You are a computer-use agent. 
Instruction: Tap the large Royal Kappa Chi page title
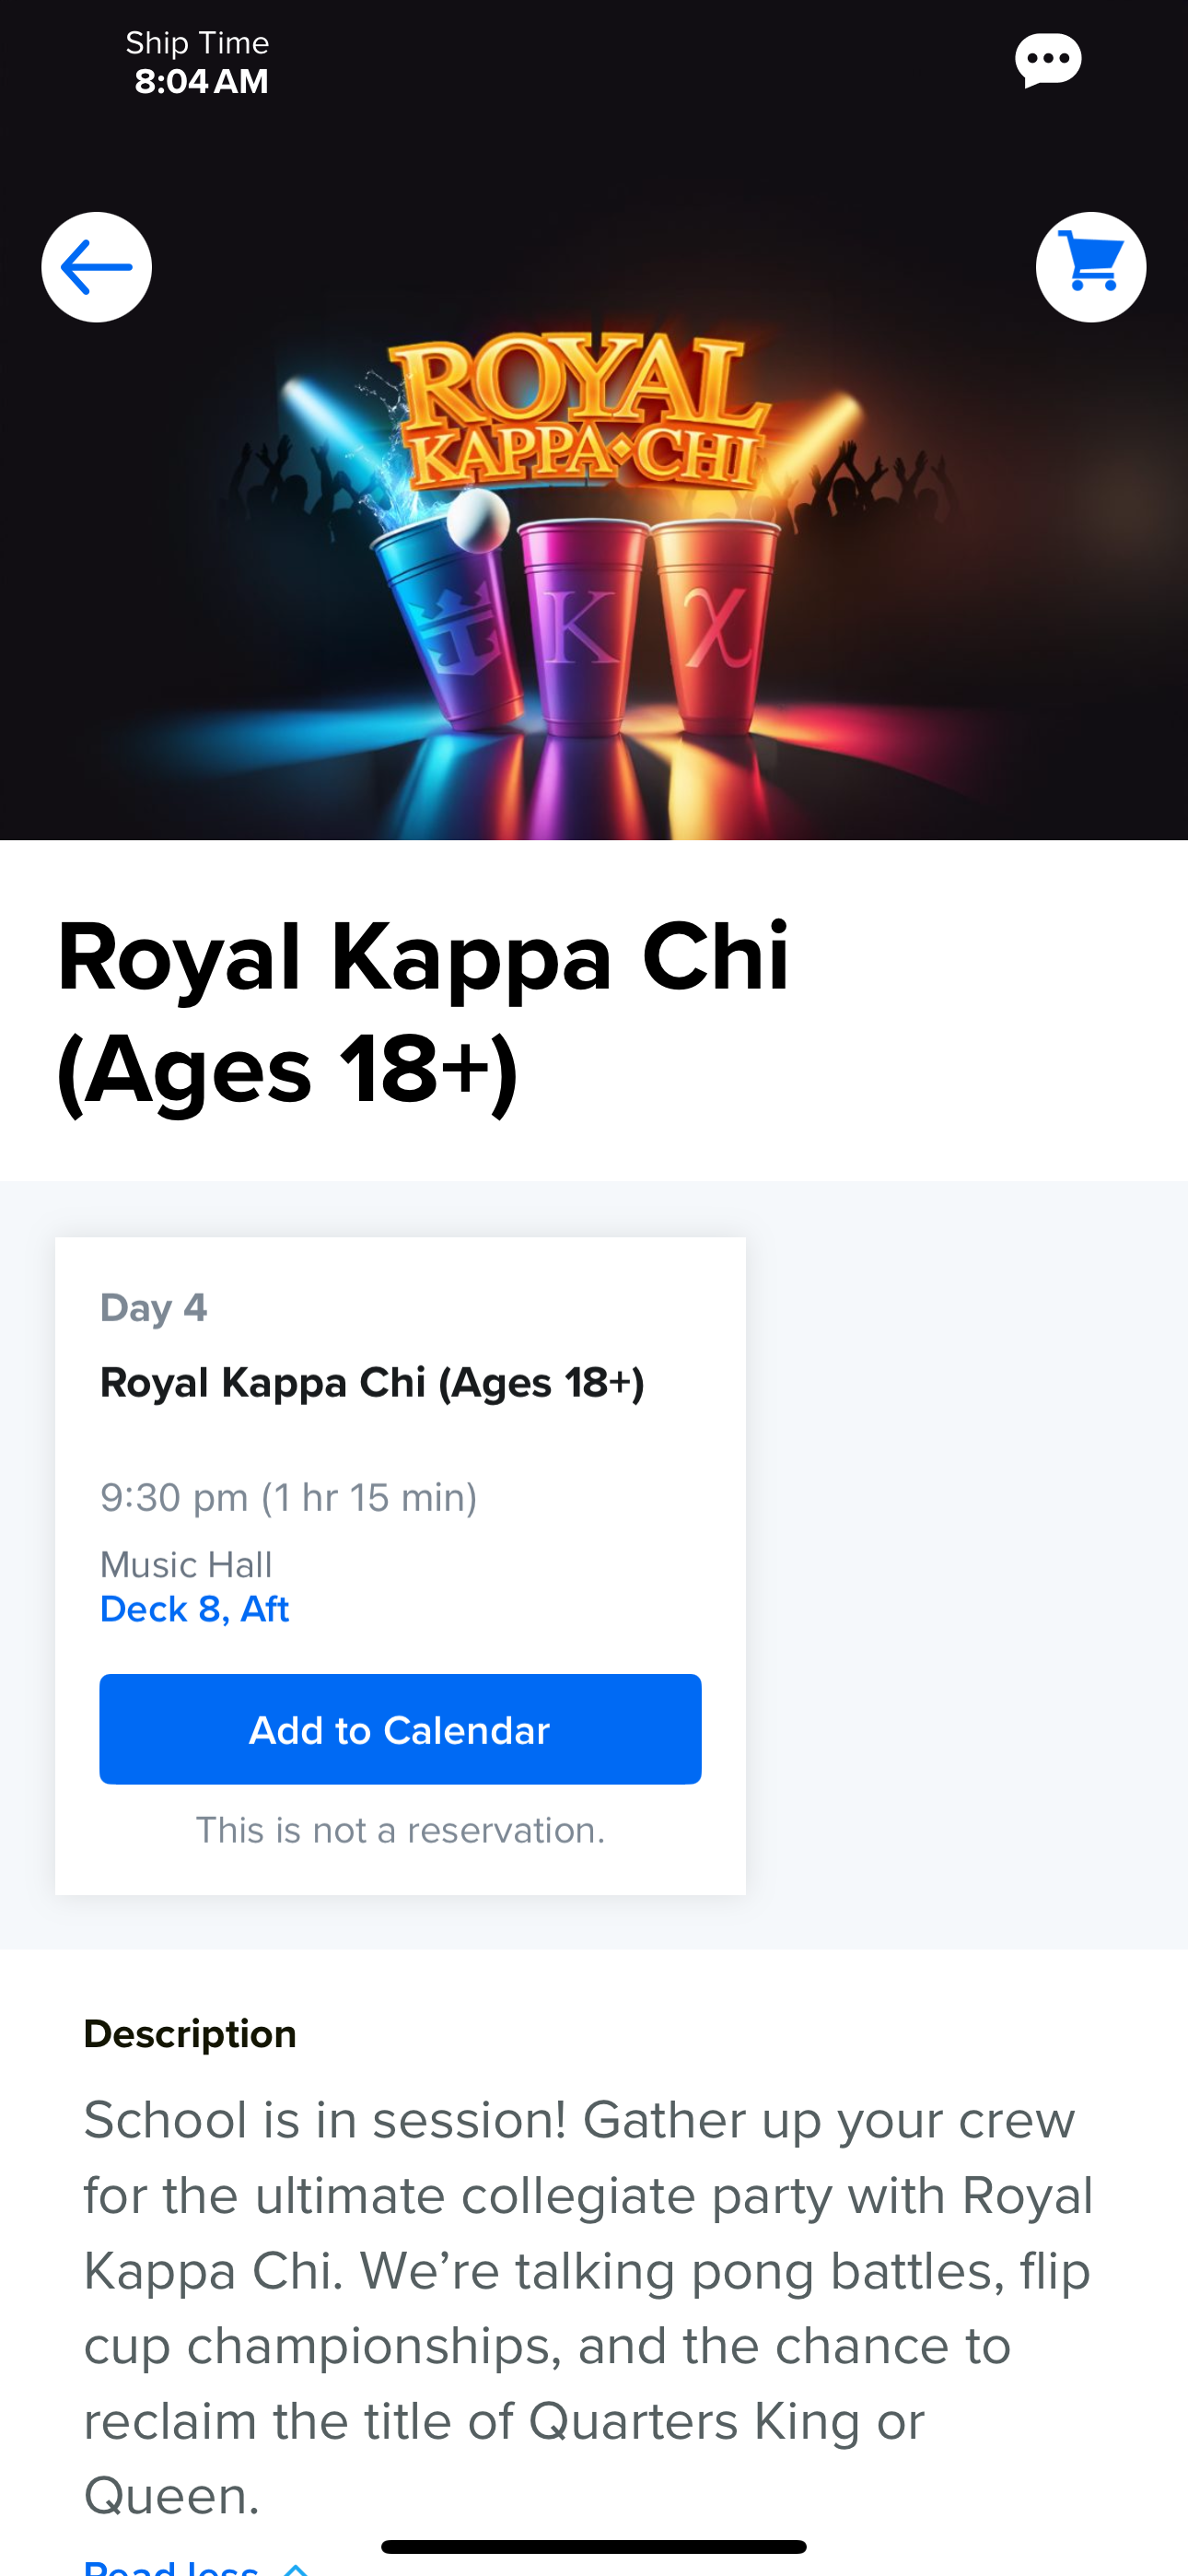pyautogui.click(x=423, y=1012)
